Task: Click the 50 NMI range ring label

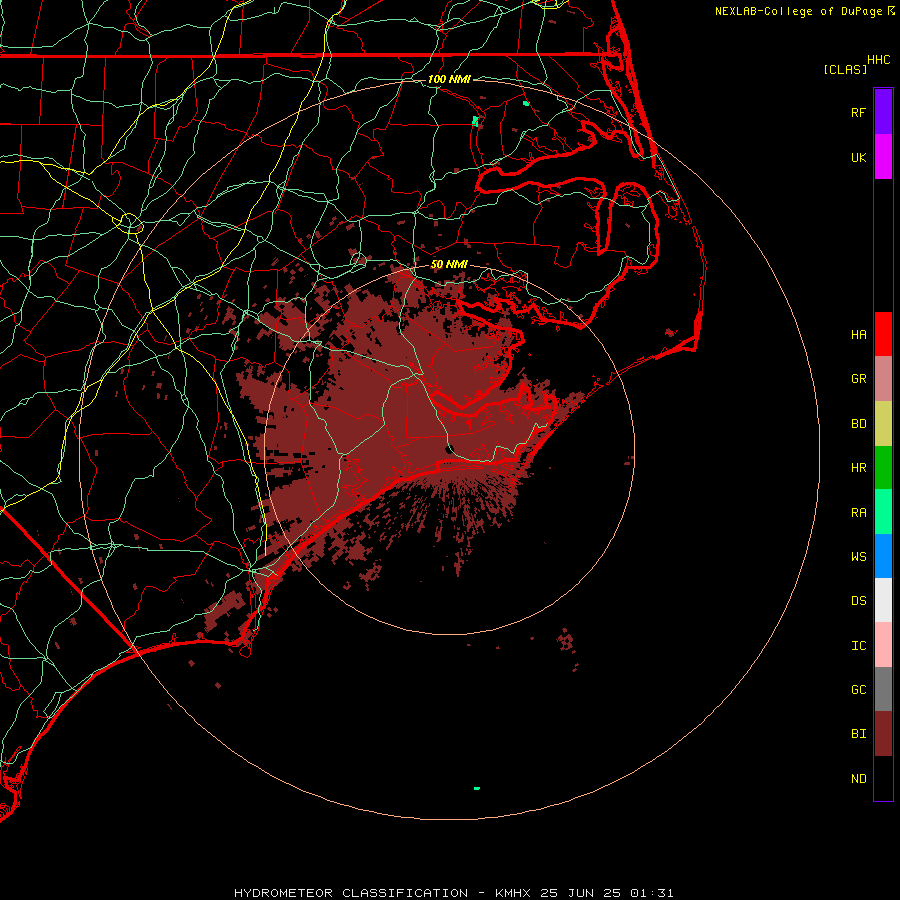Action: pyautogui.click(x=449, y=264)
